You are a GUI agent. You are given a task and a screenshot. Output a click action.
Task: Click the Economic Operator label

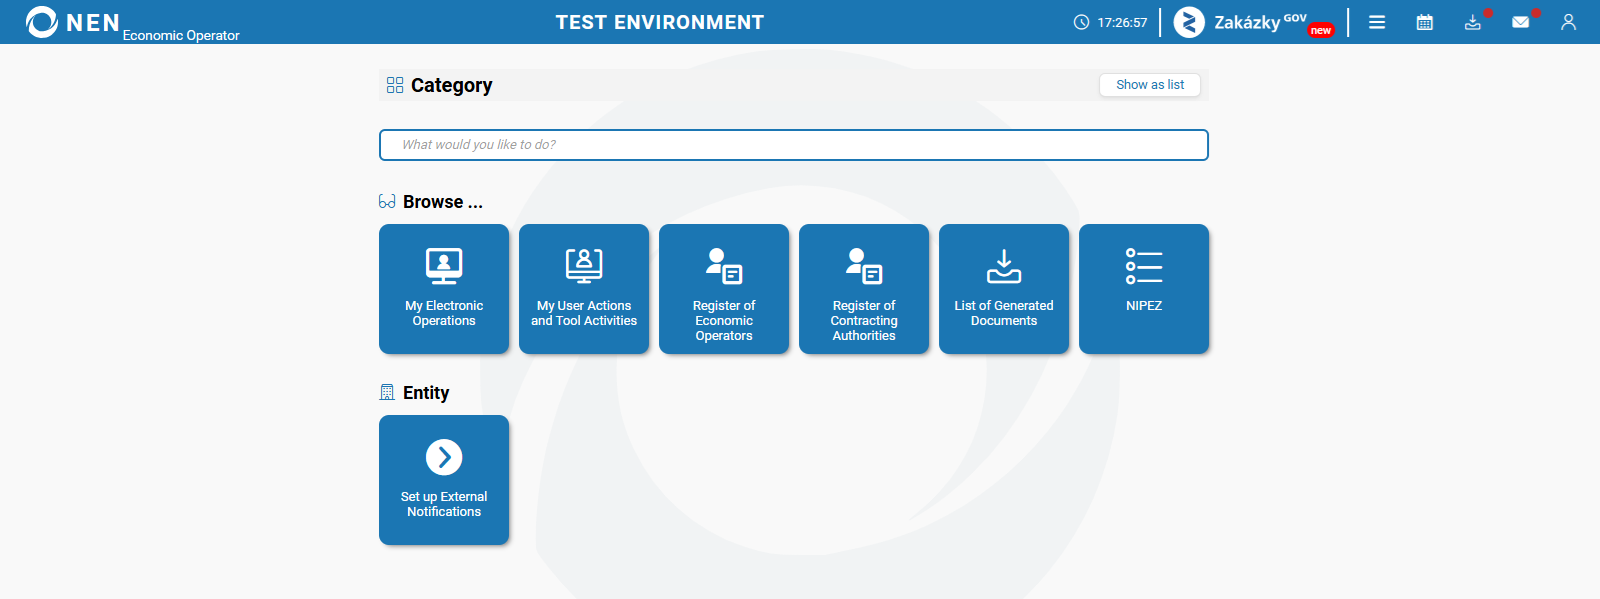[181, 35]
